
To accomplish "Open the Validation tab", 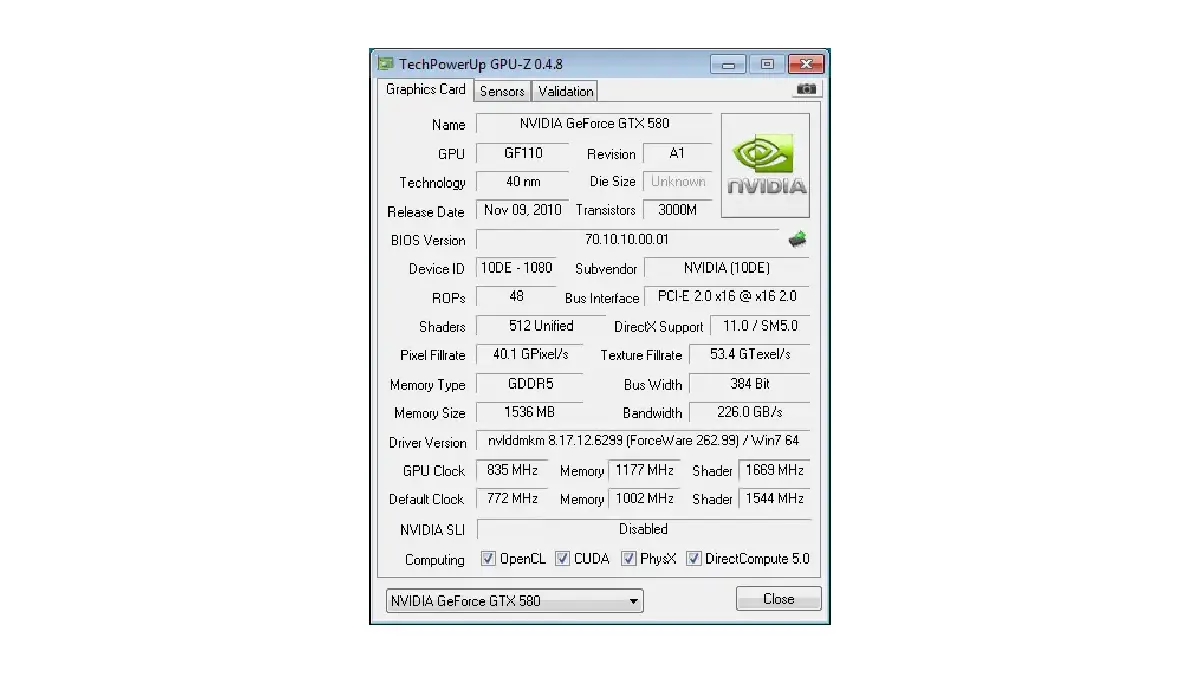I will 565,91.
